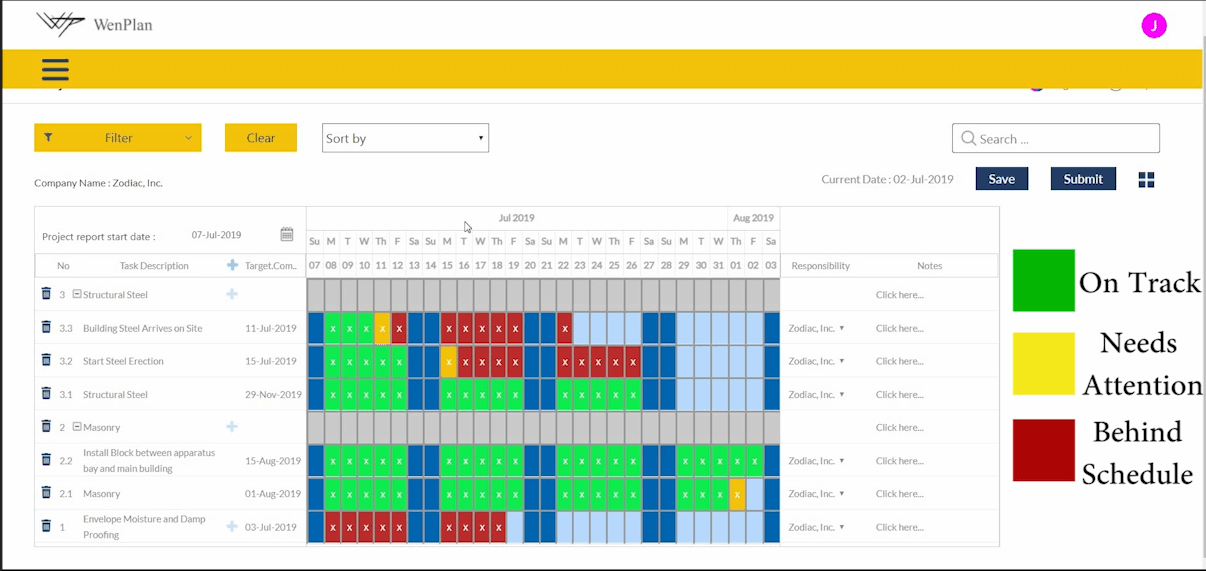Delete task 3.2 Start Steel Erection
Viewport: 1206px width, 571px height.
(45, 360)
